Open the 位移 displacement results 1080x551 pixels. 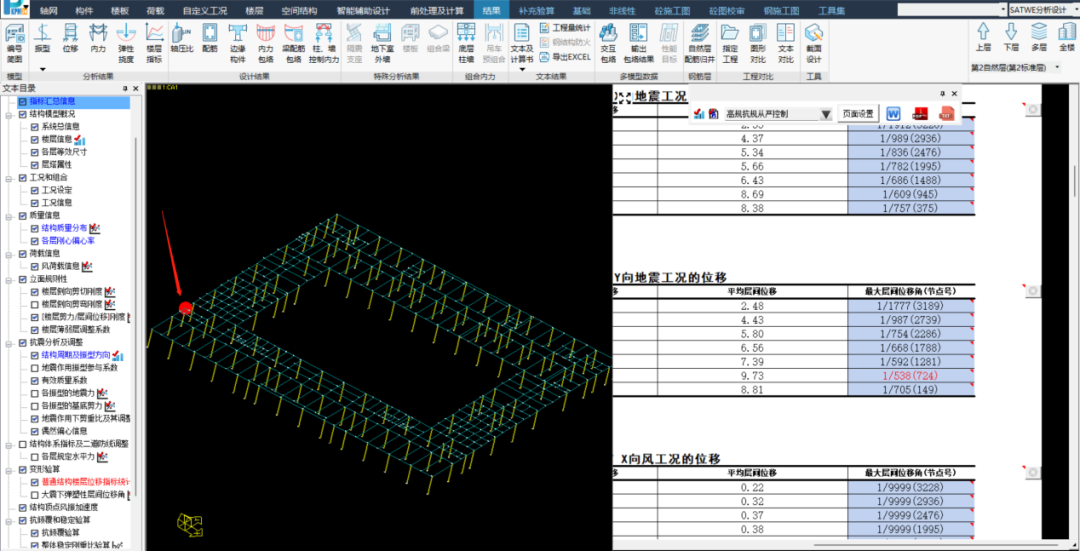pyautogui.click(x=70, y=39)
